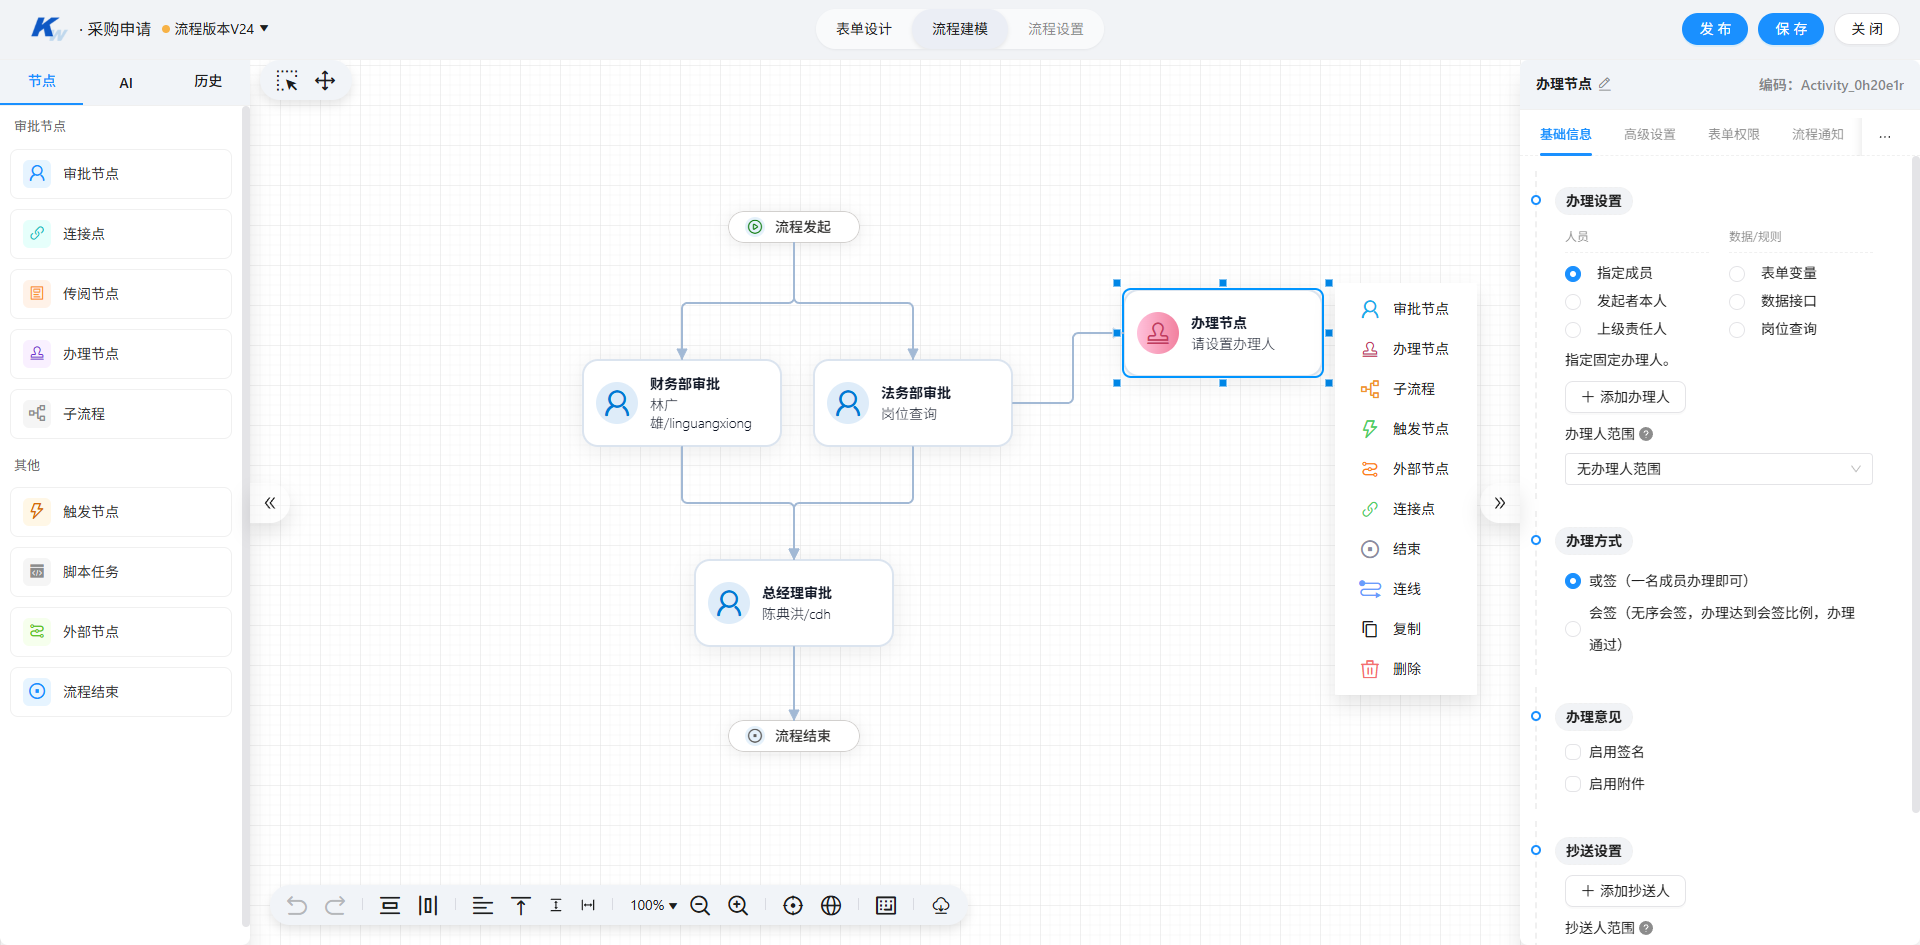Click the globe icon in the bottom toolbar
1920x945 pixels.
click(831, 906)
